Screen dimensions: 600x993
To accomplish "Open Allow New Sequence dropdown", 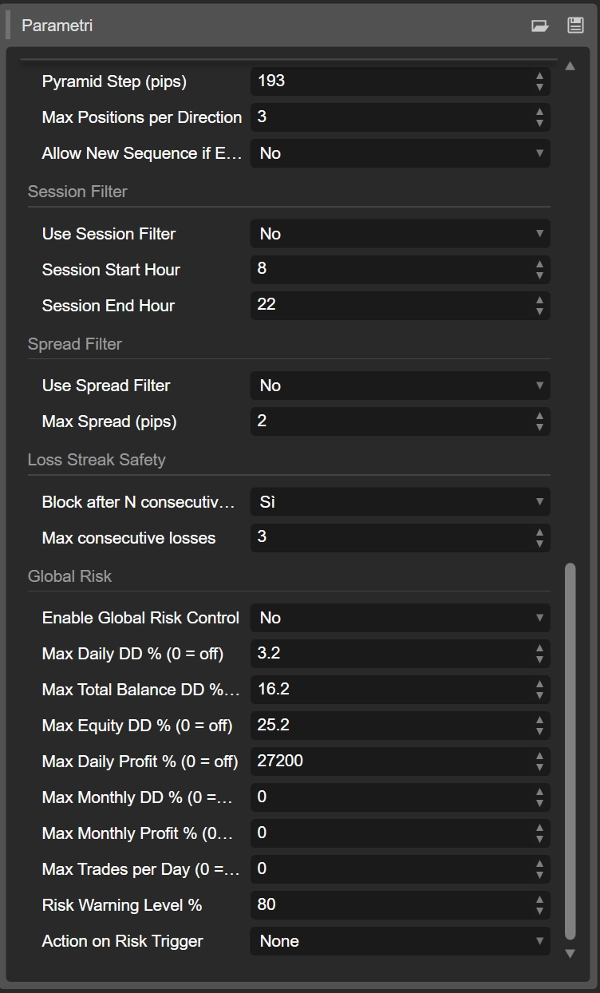I will 399,154.
